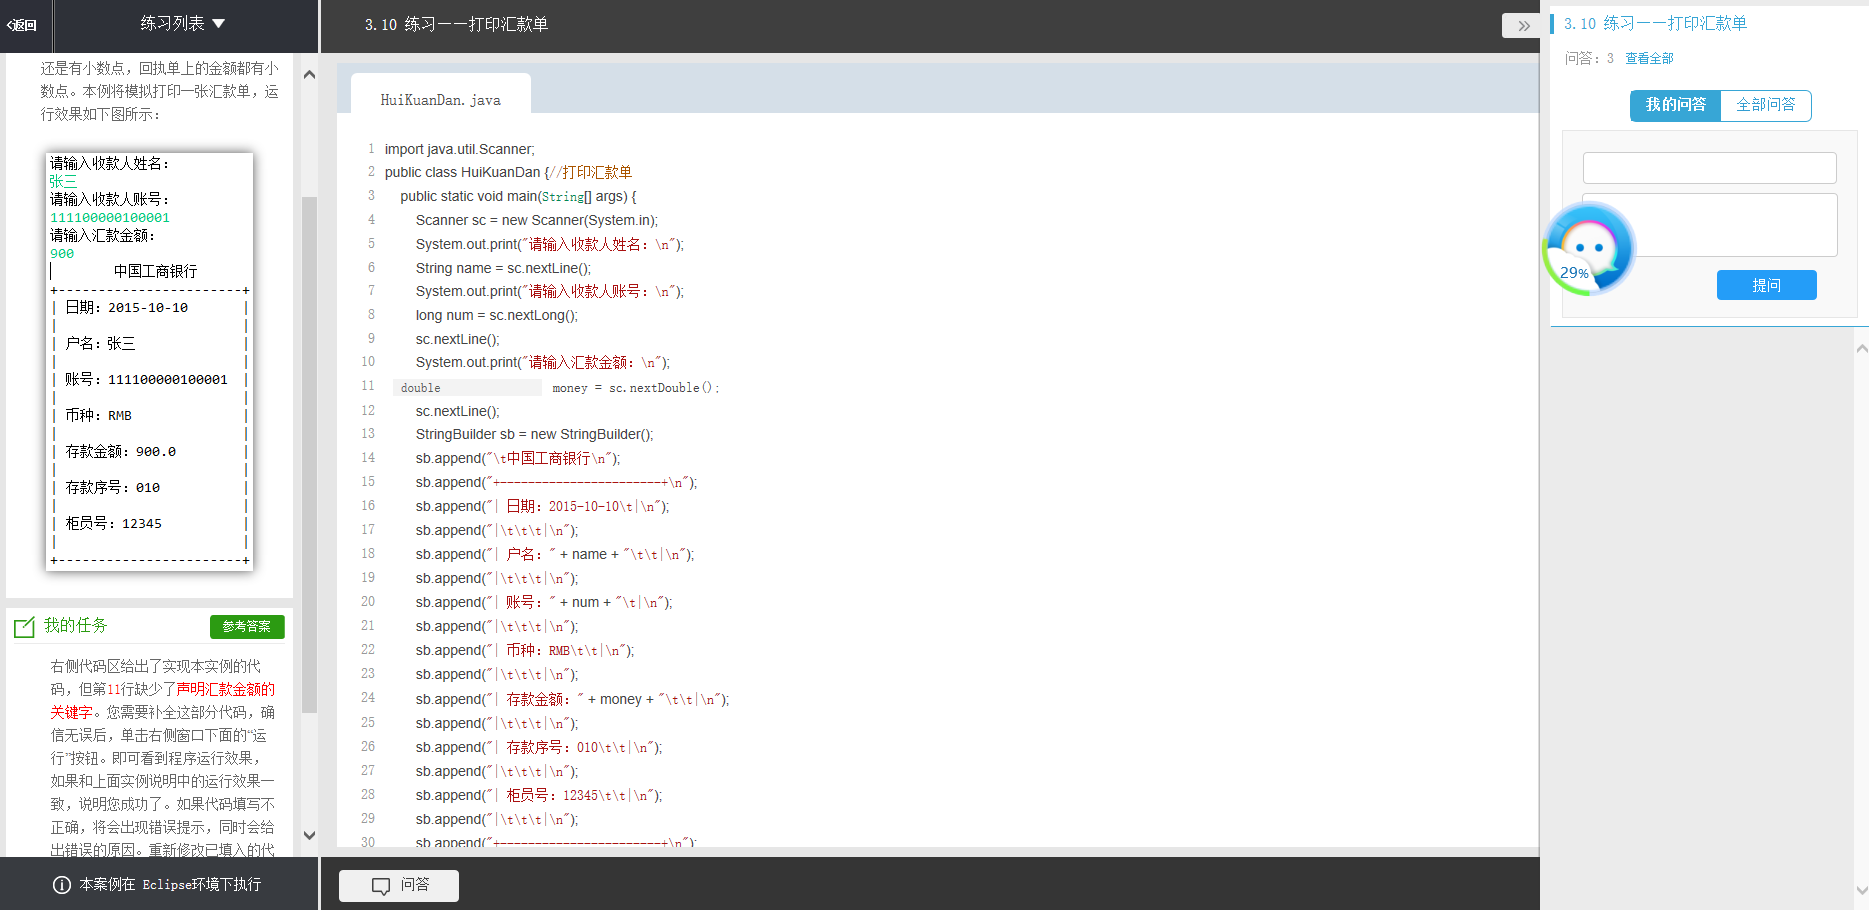1869x910 pixels.
Task: Click code line 16 日期 2015-10-10 append statement
Action: click(542, 506)
